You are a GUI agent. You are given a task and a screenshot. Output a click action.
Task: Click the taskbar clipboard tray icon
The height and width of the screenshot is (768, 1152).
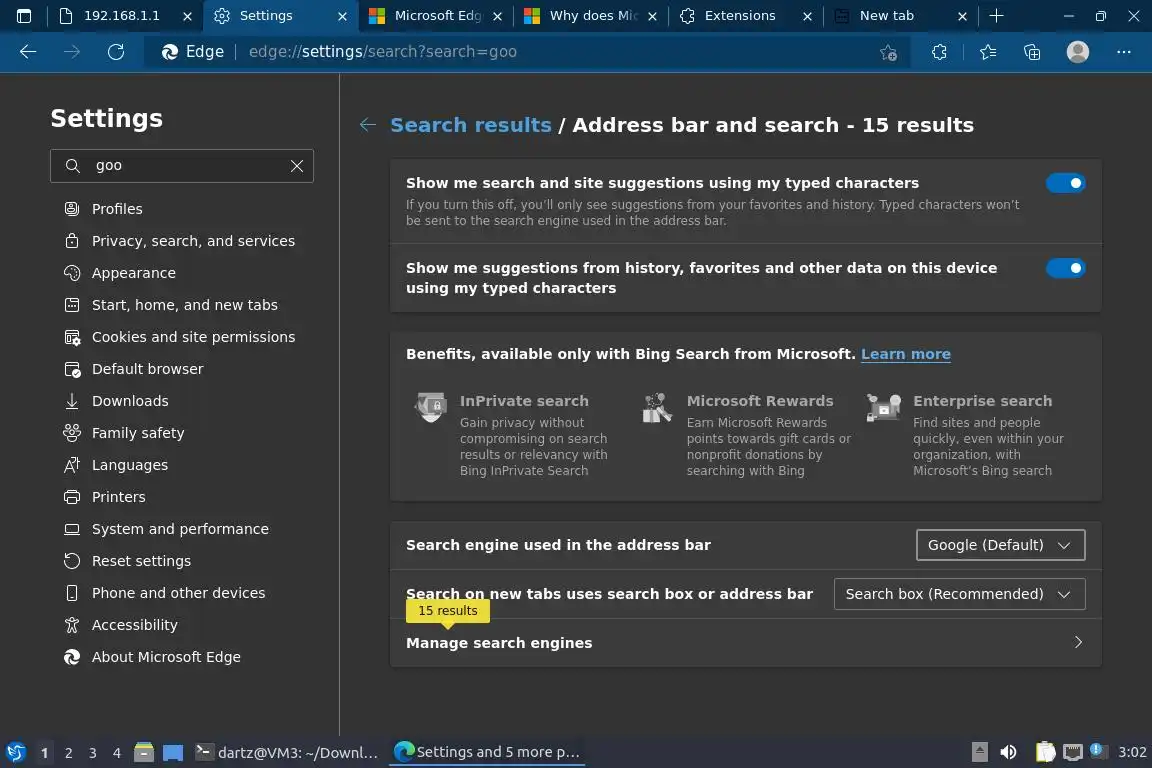coord(1045,752)
